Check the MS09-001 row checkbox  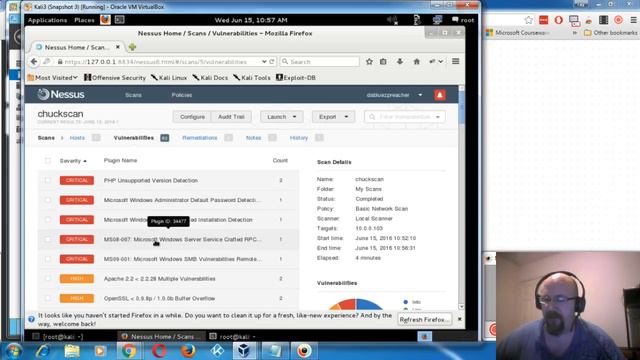[48, 259]
